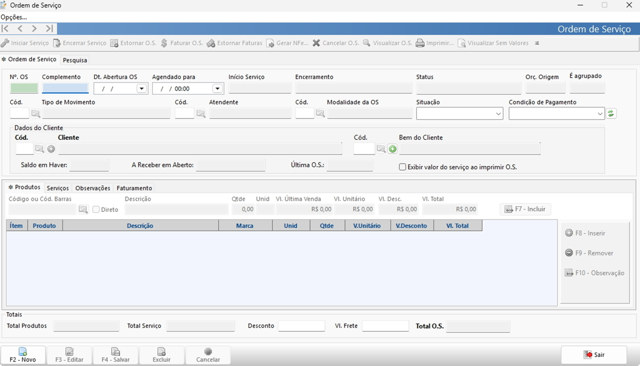Go to first record navigation arrow
Image resolution: width=640 pixels, height=366 pixels.
(5, 29)
